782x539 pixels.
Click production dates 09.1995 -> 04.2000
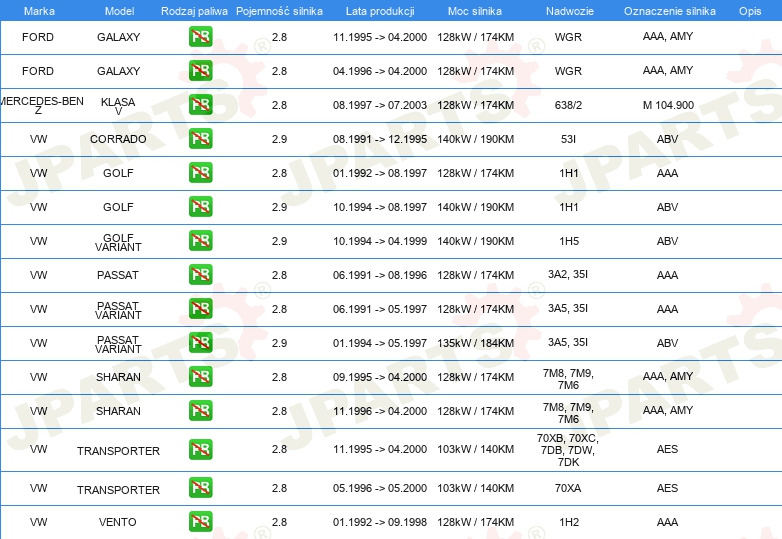tap(380, 377)
